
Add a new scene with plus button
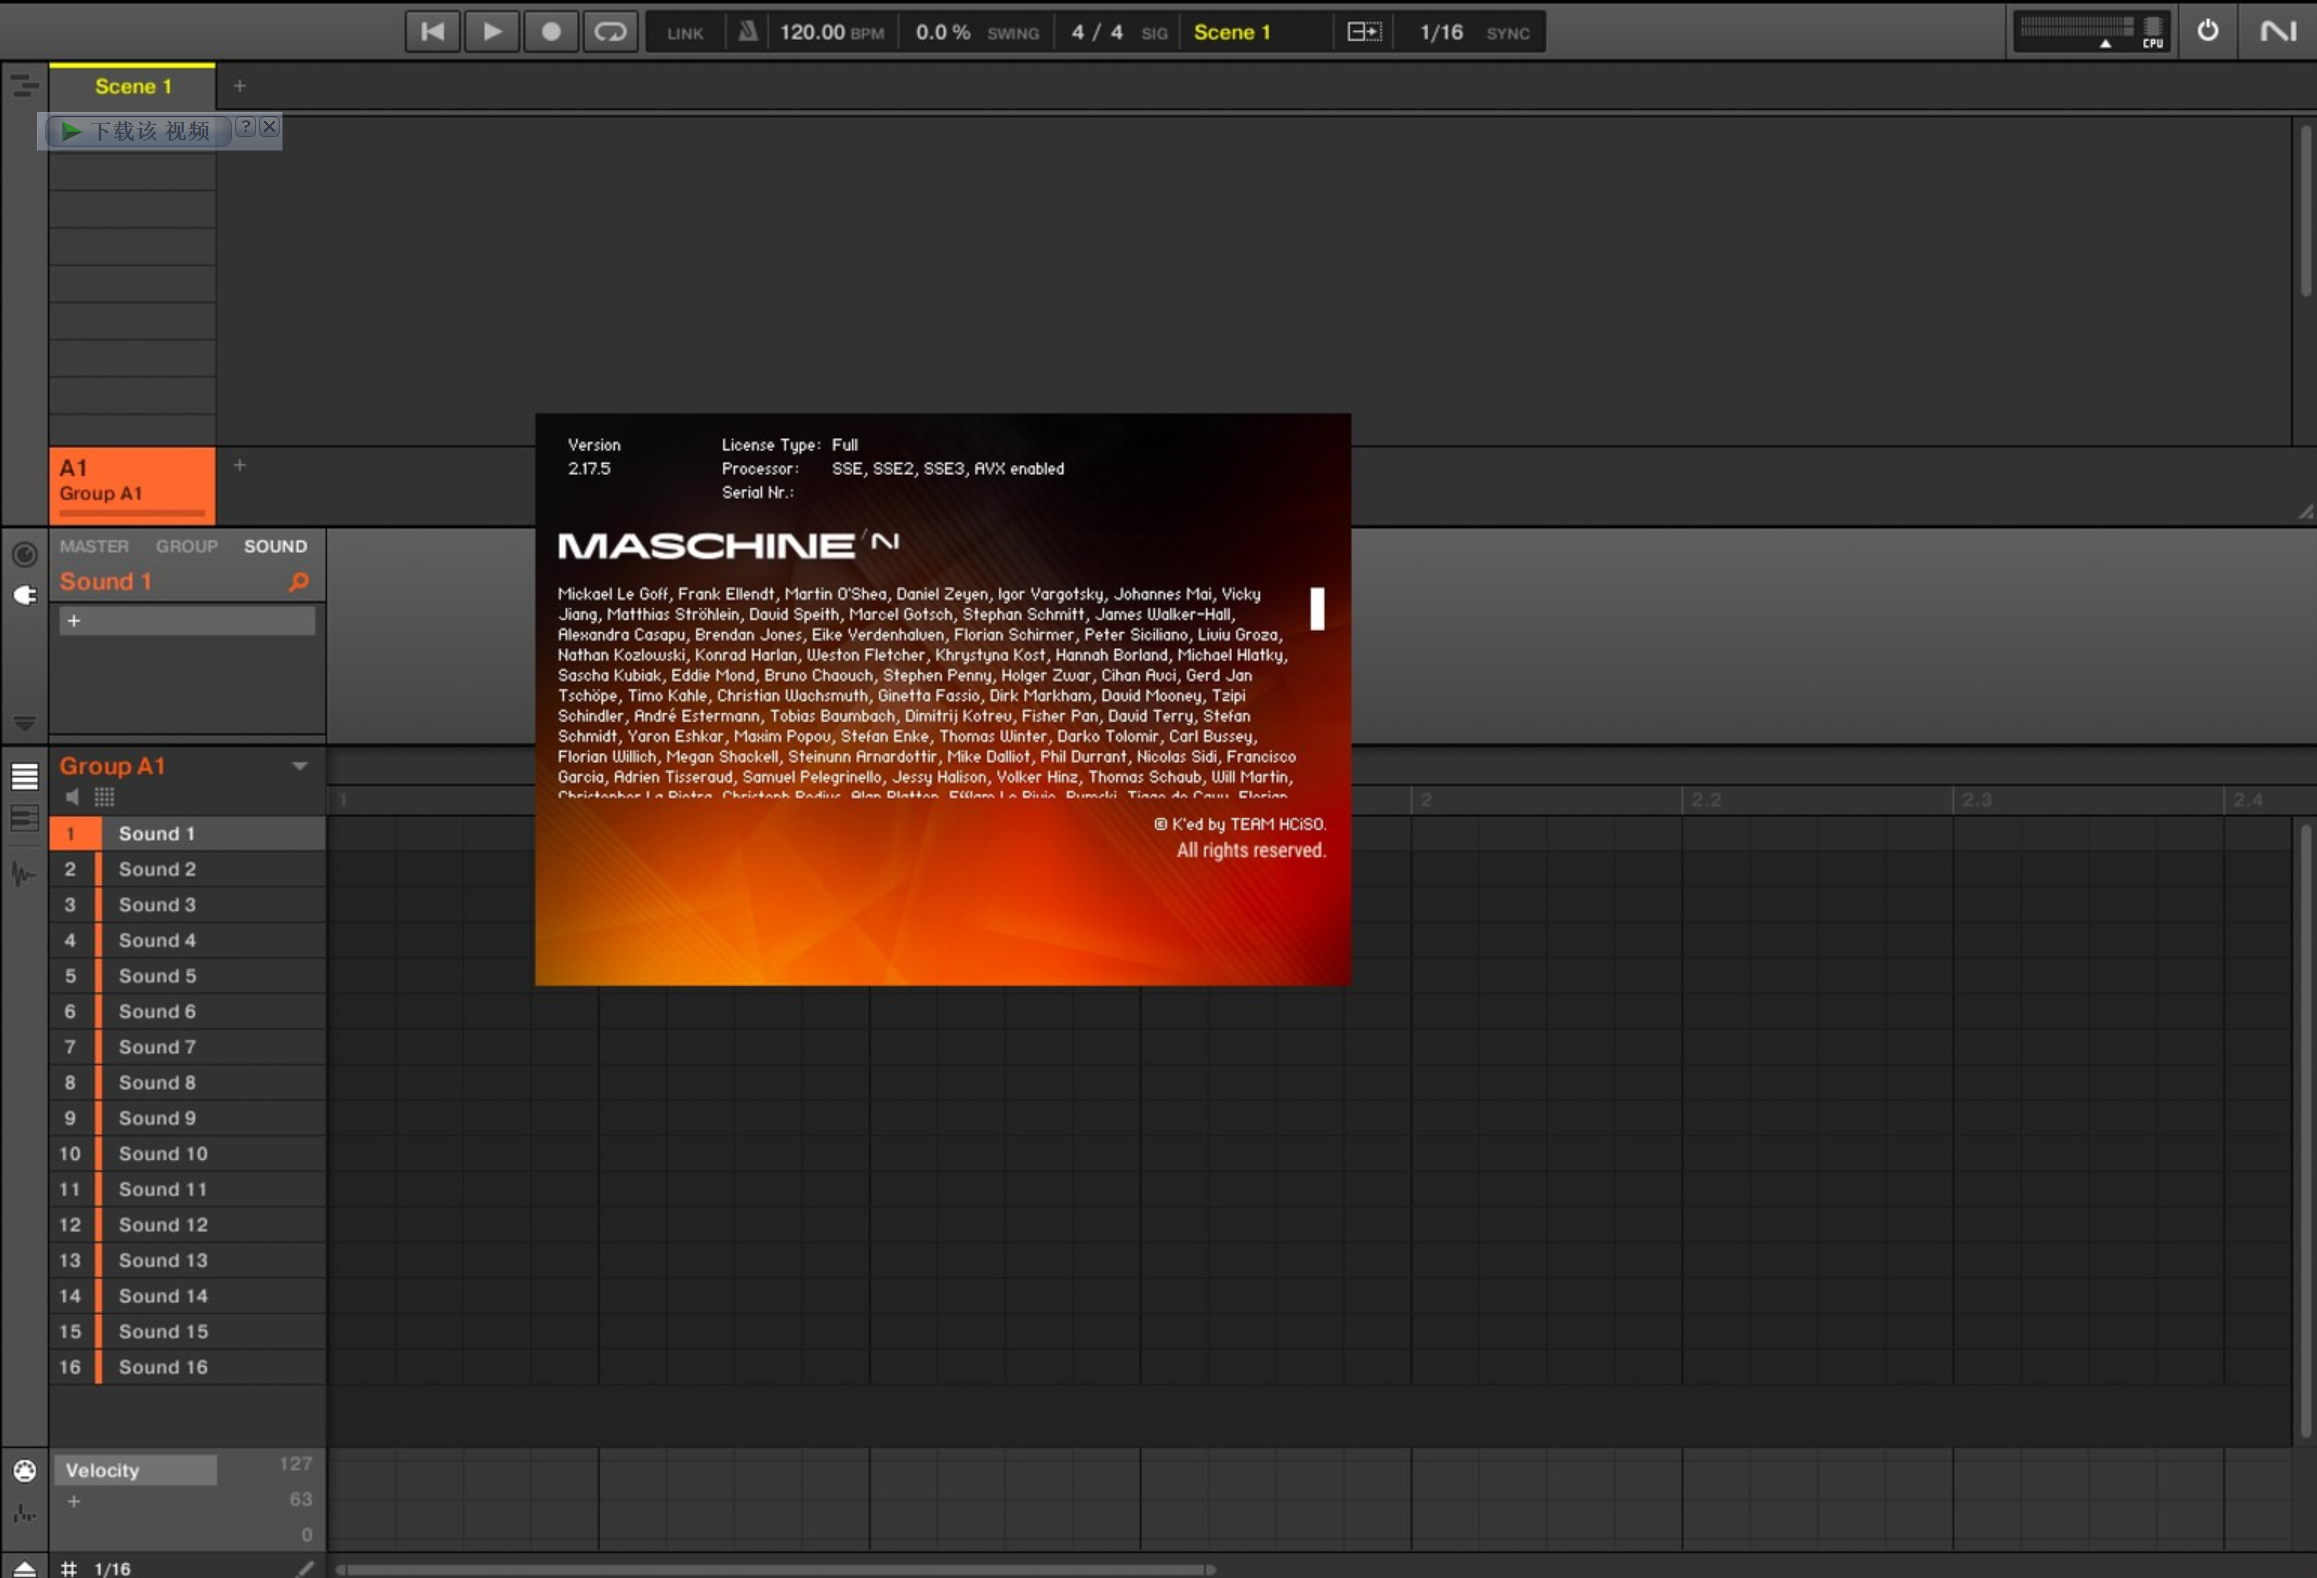[x=239, y=86]
